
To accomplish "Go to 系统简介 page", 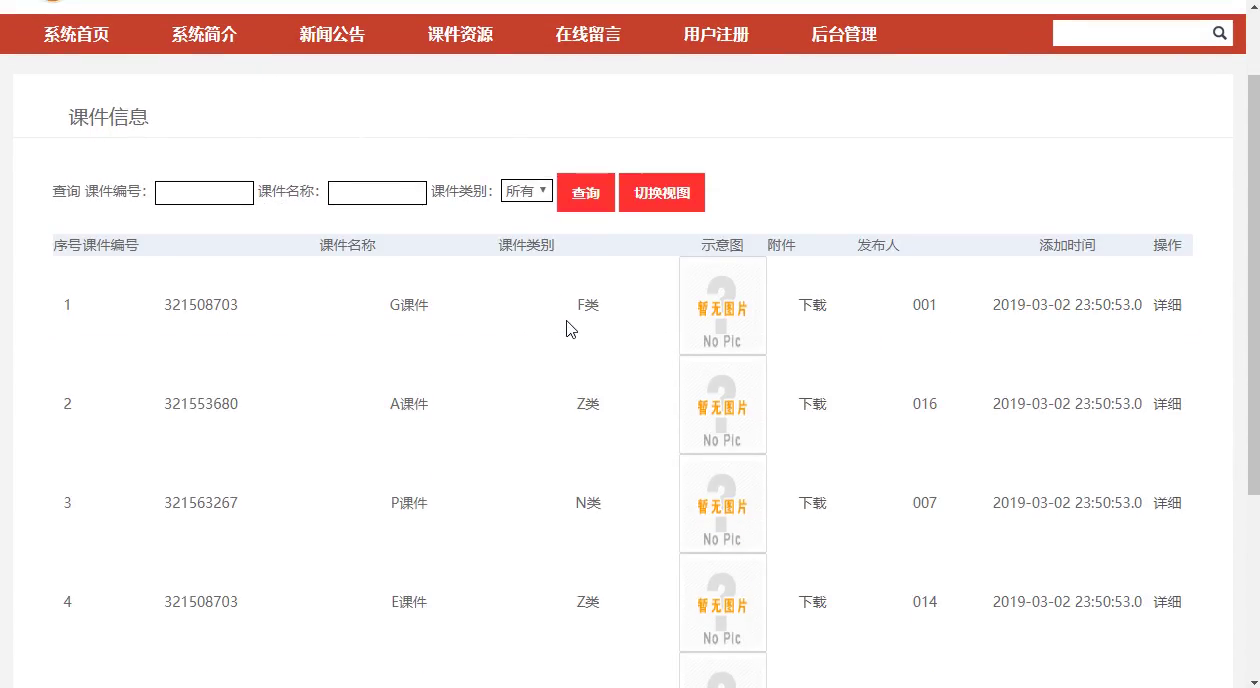I will point(204,34).
